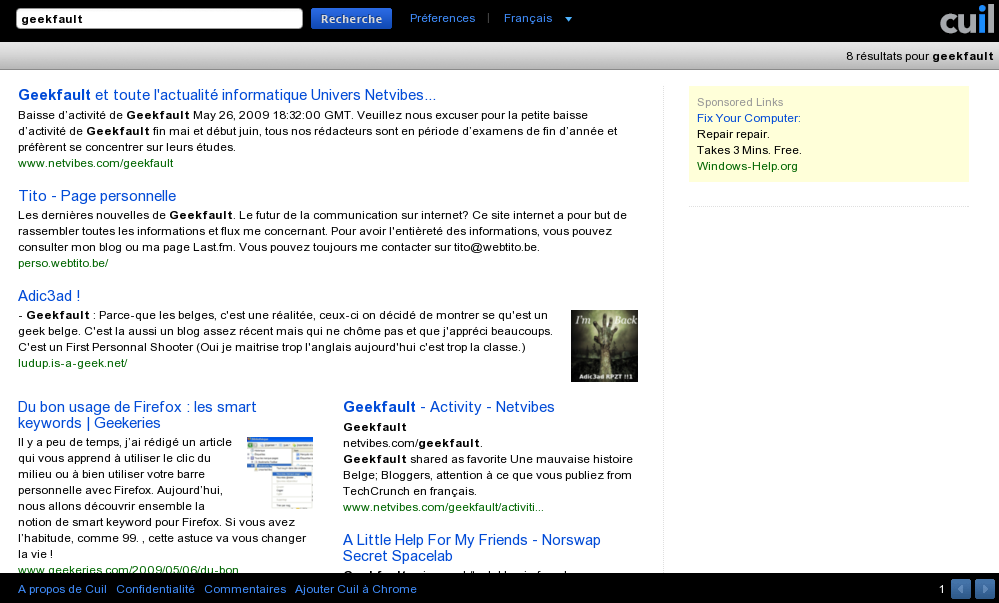Open A propos de Cuil footer link
Screen dimensions: 999x603
tap(62, 589)
